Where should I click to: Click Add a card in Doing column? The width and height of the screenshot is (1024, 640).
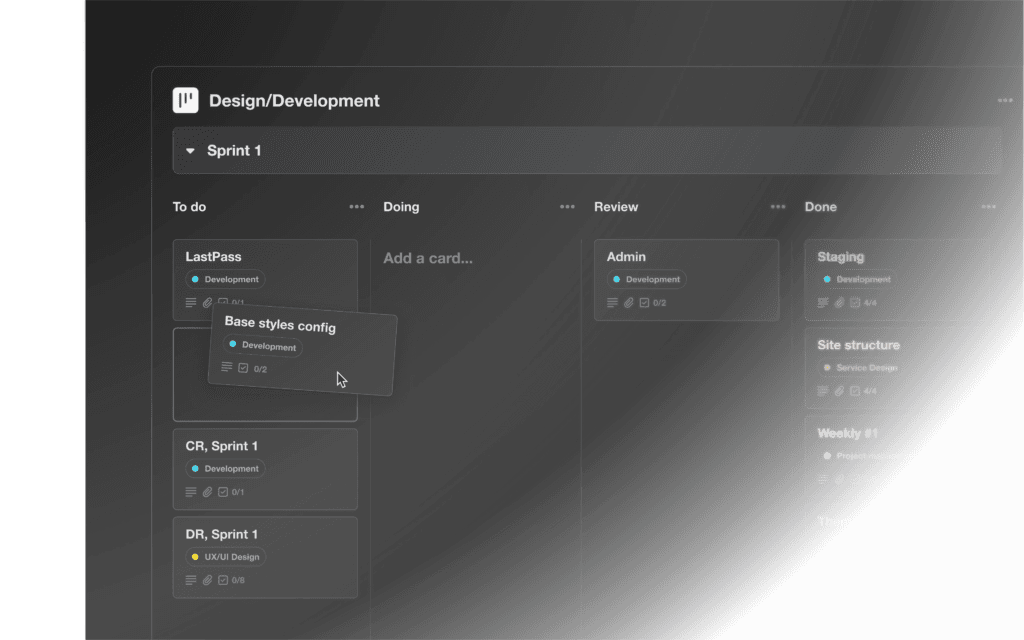click(x=428, y=258)
